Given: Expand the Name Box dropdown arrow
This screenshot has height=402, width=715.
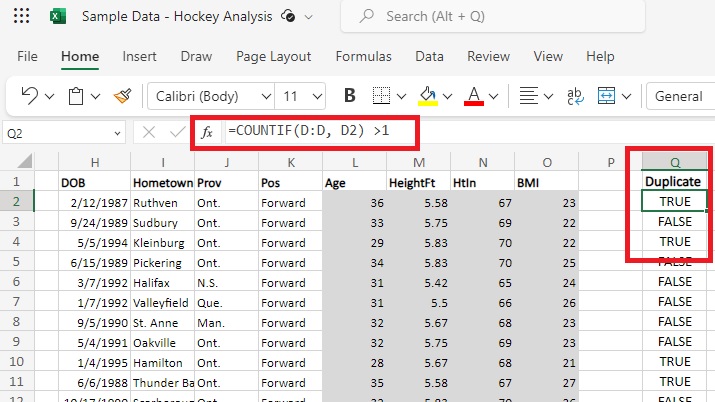Looking at the screenshot, I should pos(117,134).
